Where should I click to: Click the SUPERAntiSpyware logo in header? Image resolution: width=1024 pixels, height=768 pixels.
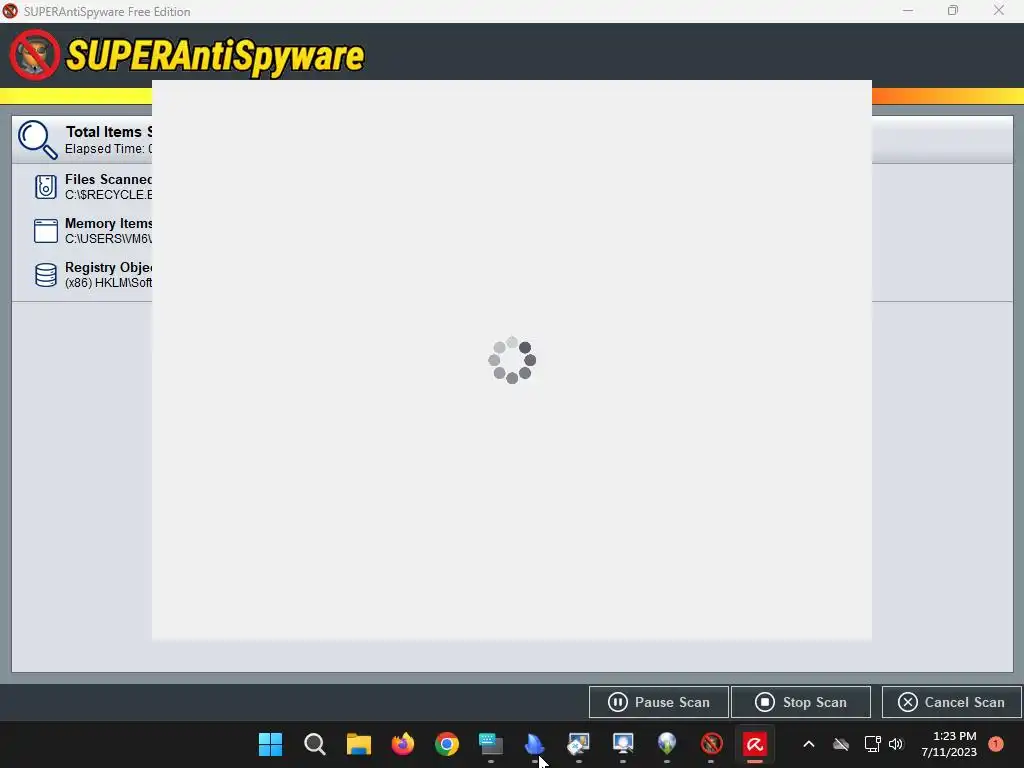(187, 55)
